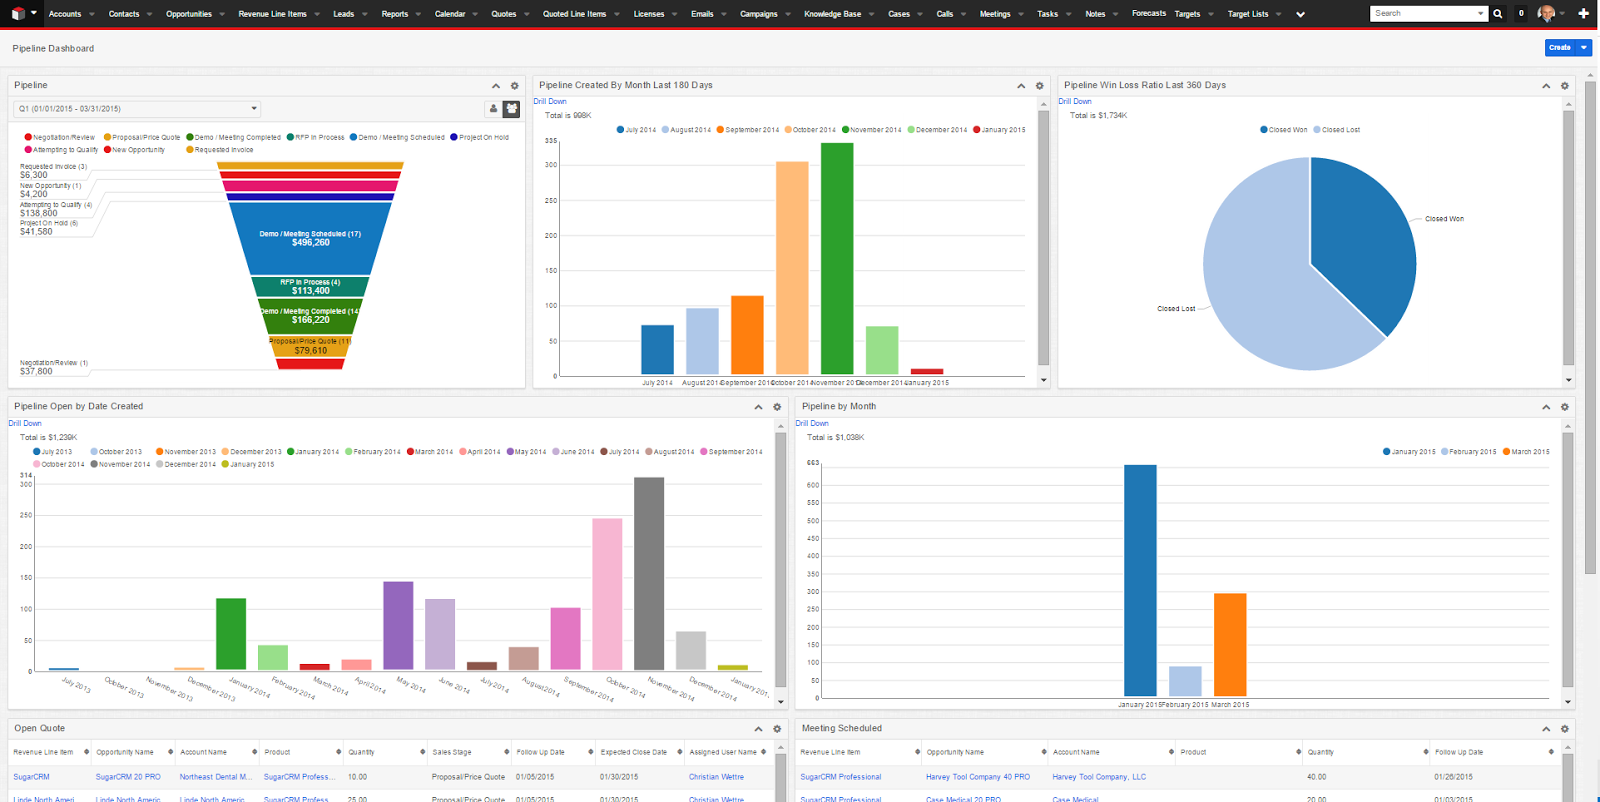Open the Forecasts module tab
This screenshot has height=802, width=1600.
pyautogui.click(x=1149, y=14)
